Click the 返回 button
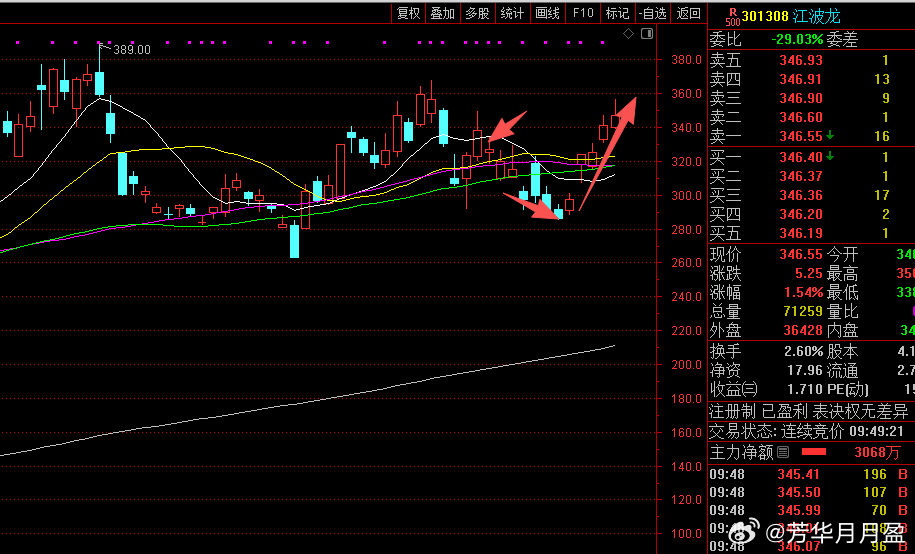The image size is (915, 554). click(x=689, y=13)
